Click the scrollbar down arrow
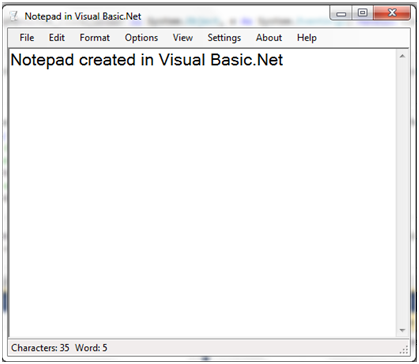Image resolution: width=419 pixels, height=364 pixels. point(402,330)
